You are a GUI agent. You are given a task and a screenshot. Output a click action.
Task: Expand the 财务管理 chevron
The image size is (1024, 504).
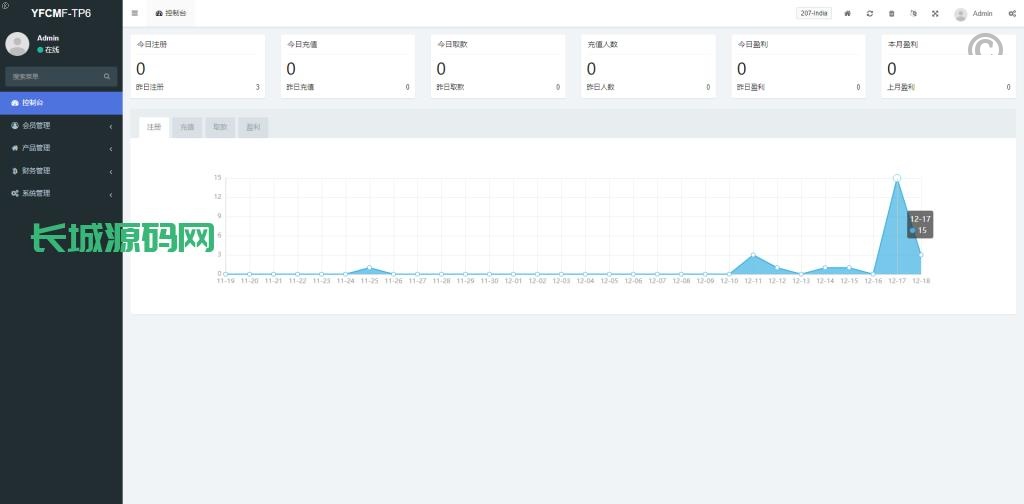point(111,172)
